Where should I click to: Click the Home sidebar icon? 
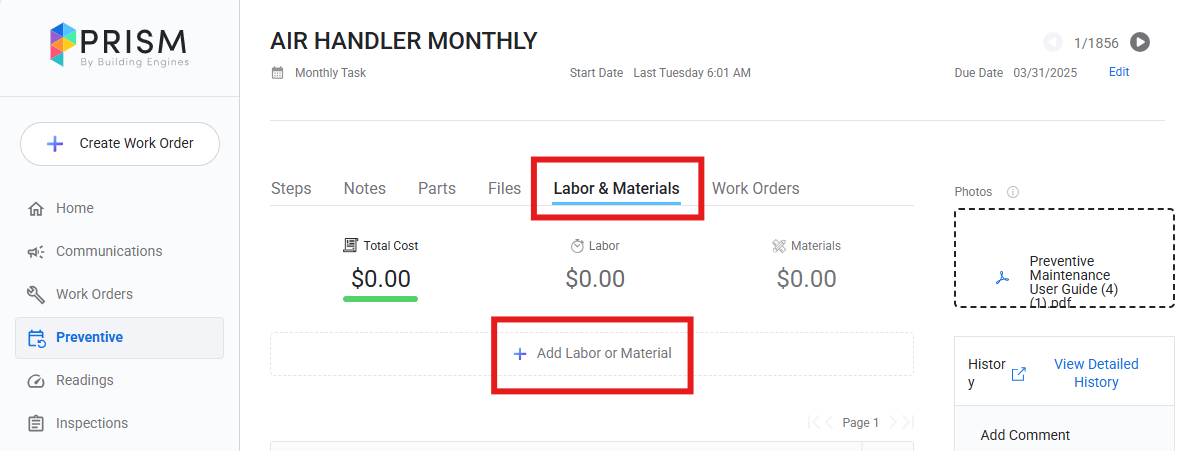(x=36, y=209)
